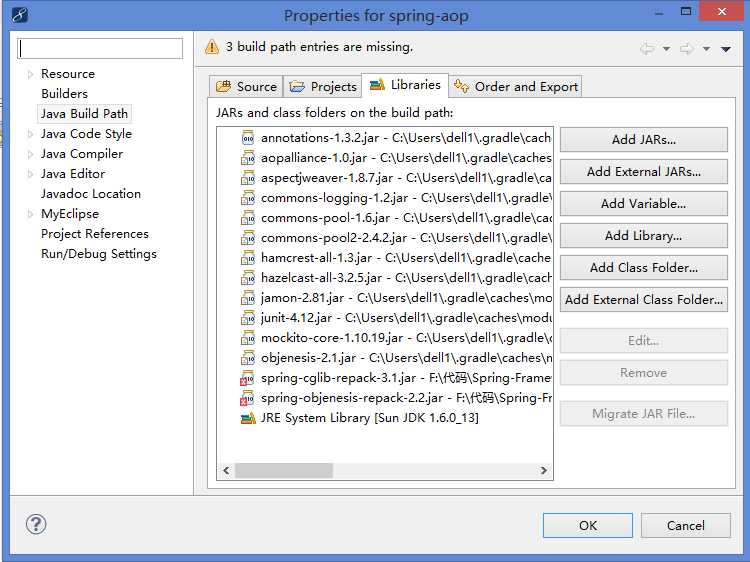
Task: Click the jar icon beside aspectjweaver-1.8.7.jar
Action: coord(247,178)
